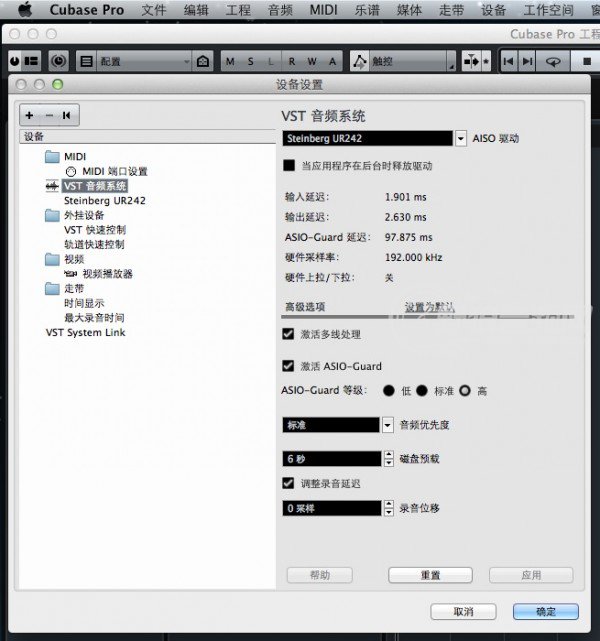Select VST System Link item
This screenshot has width=600, height=641.
pyautogui.click(x=85, y=332)
